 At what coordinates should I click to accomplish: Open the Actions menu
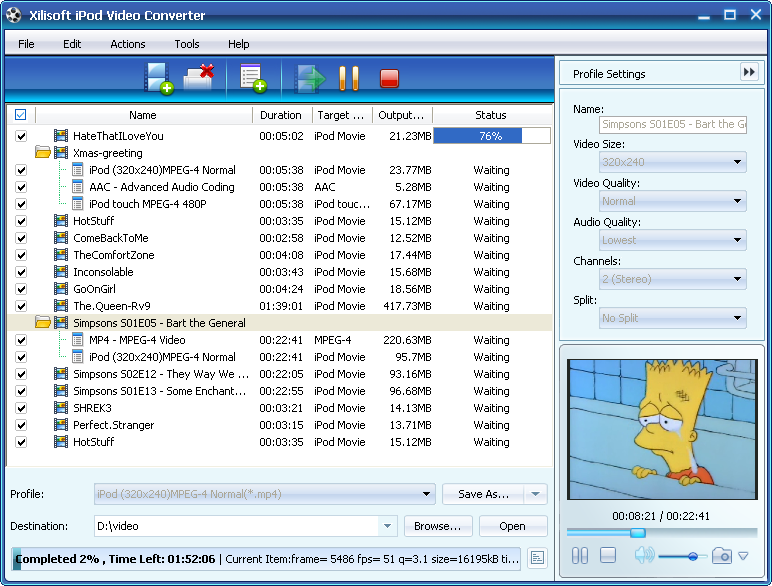(x=128, y=44)
